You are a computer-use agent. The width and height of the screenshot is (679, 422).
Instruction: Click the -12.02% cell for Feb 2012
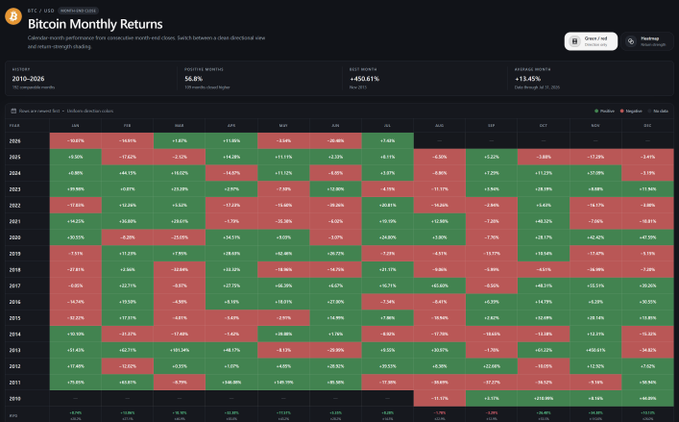pyautogui.click(x=127, y=366)
